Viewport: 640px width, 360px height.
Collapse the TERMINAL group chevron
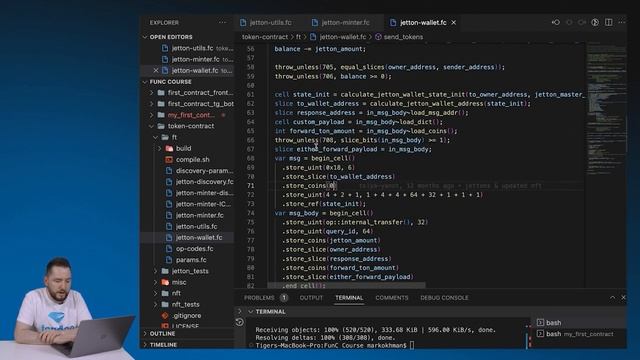coord(250,311)
